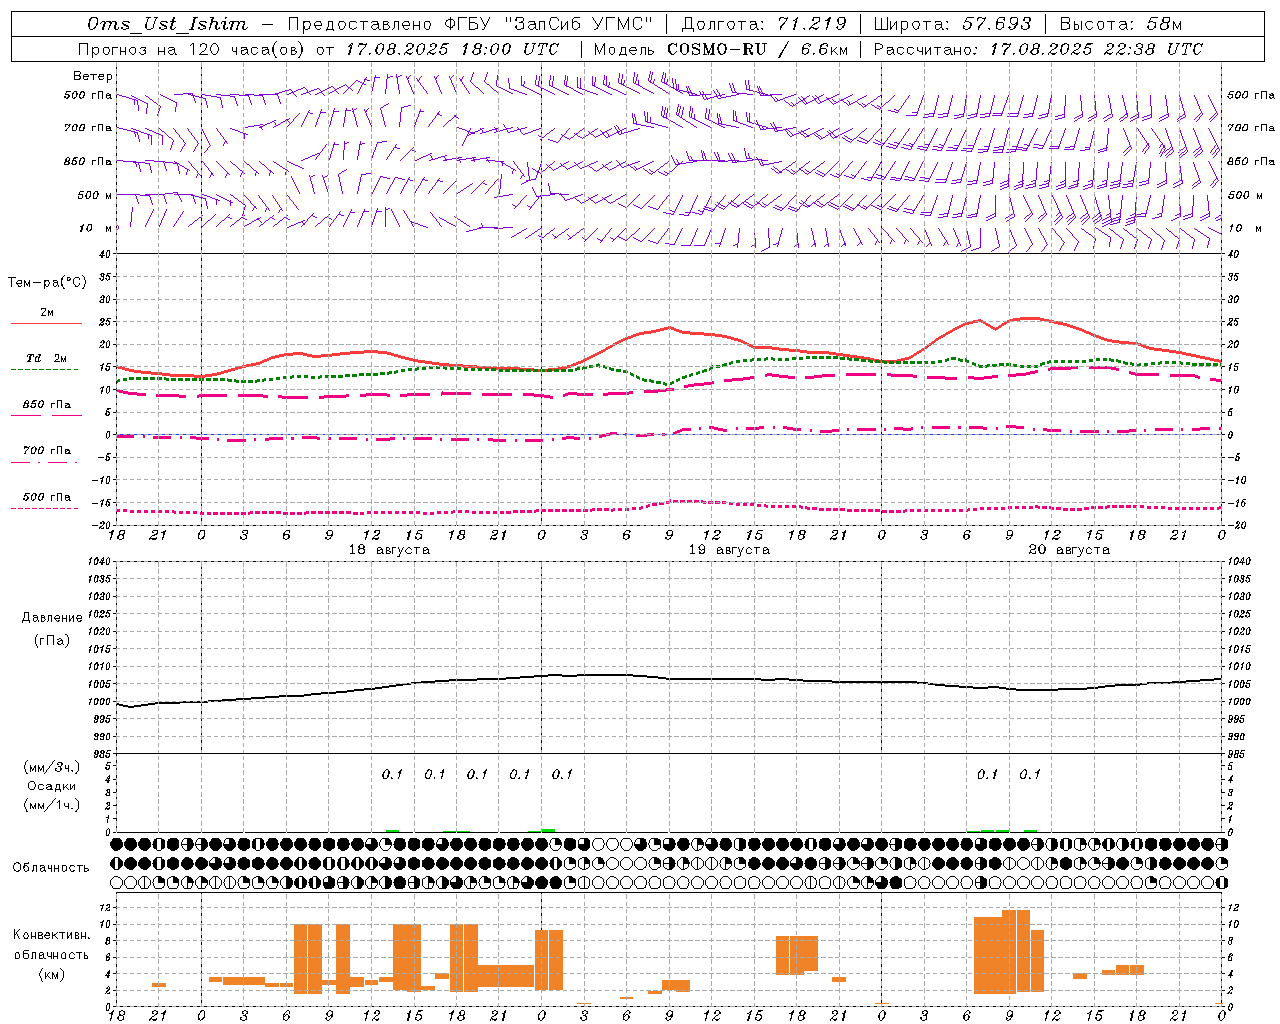Click the '(мм/3ч.)' precipitation unit label
Image resolution: width=1280 pixels, height=1024 pixels.
[52, 767]
